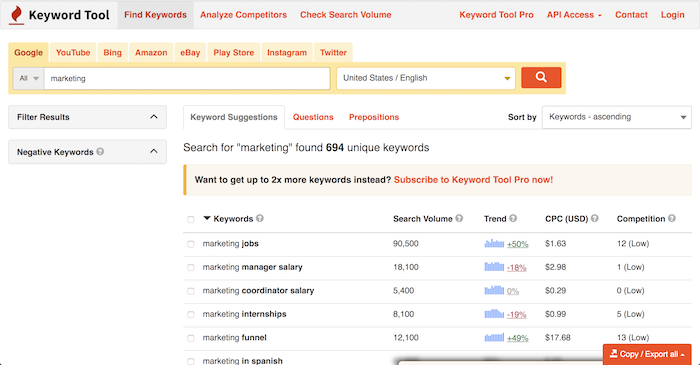
Task: Click help icon beside Trend header
Action: (513, 218)
